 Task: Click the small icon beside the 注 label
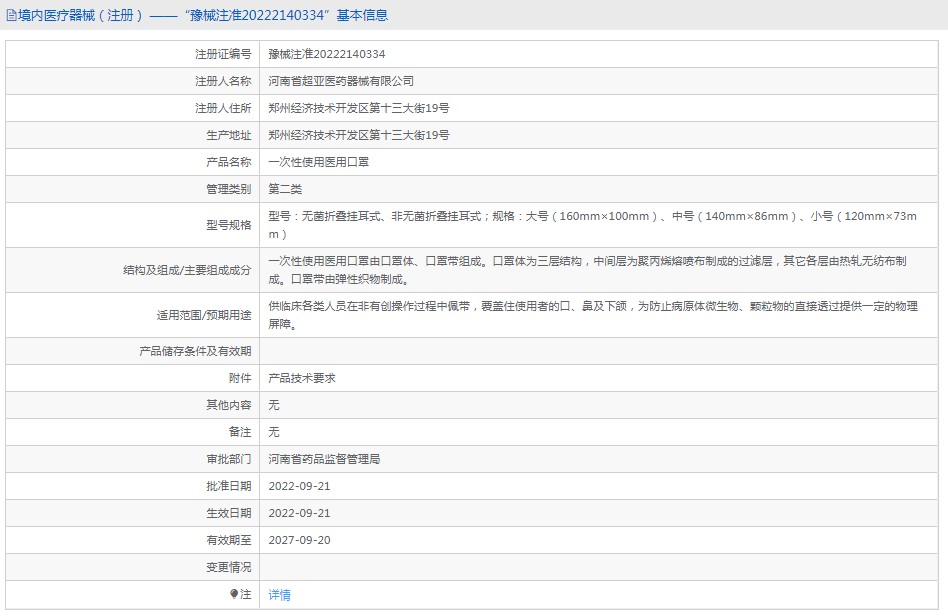(234, 594)
